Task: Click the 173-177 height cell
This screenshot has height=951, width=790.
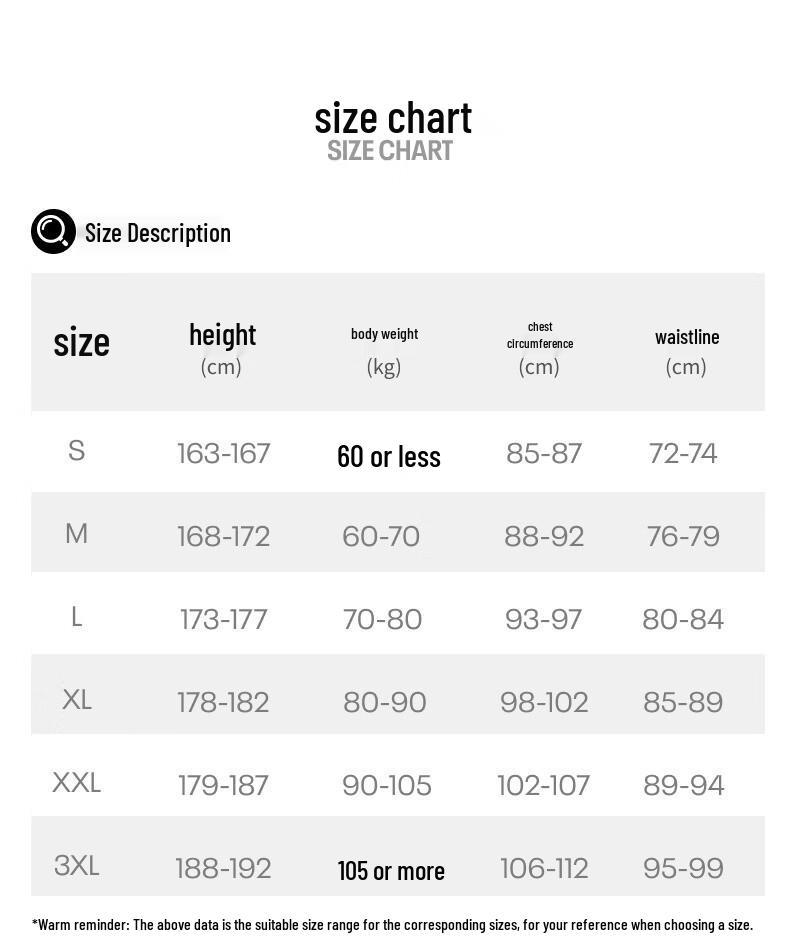Action: pos(224,619)
